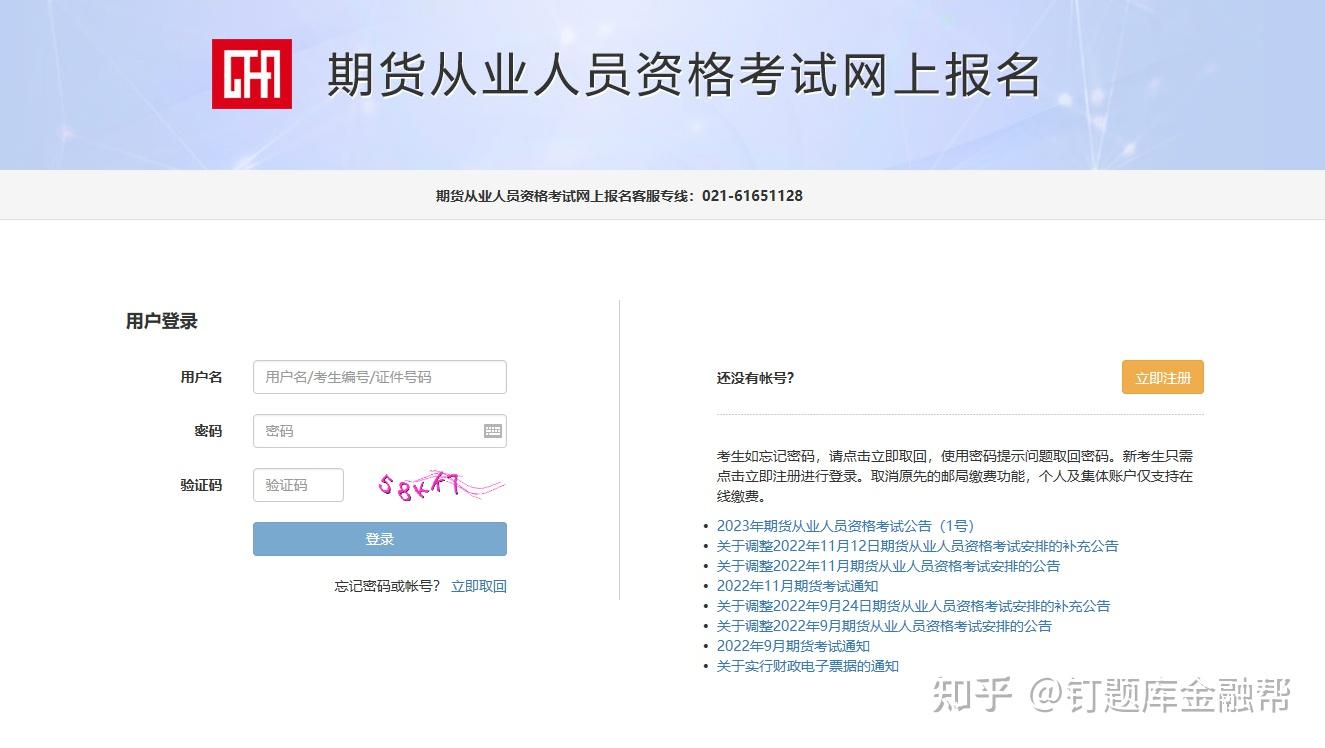Click inside the 用户名 username input field
Image resolution: width=1325 pixels, height=748 pixels.
379,377
